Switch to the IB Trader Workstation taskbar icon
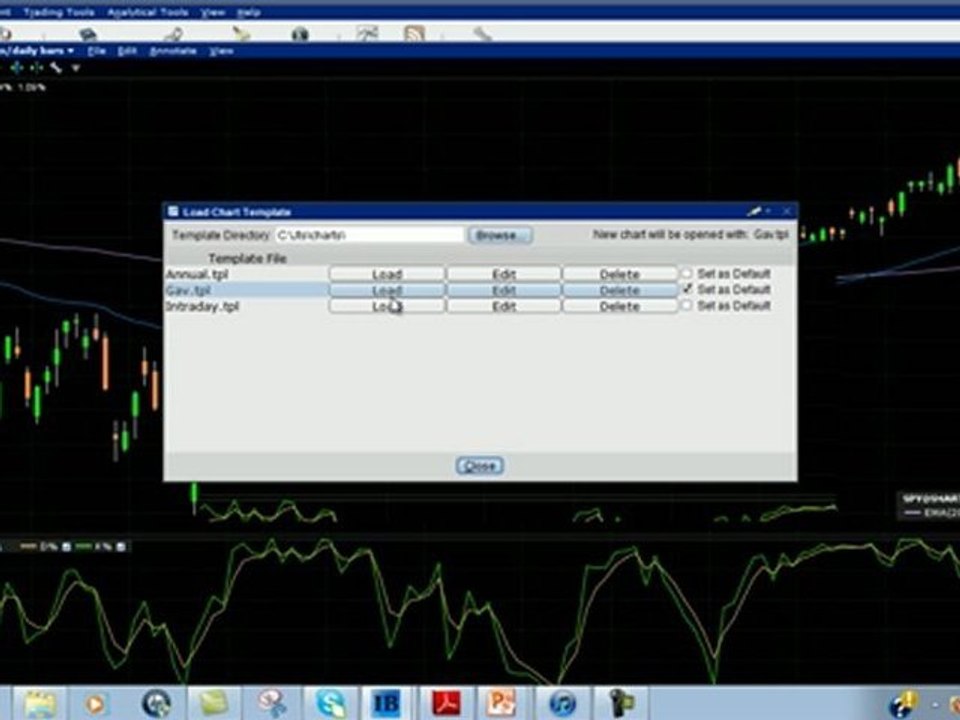Screen dimensions: 960x720 point(386,703)
